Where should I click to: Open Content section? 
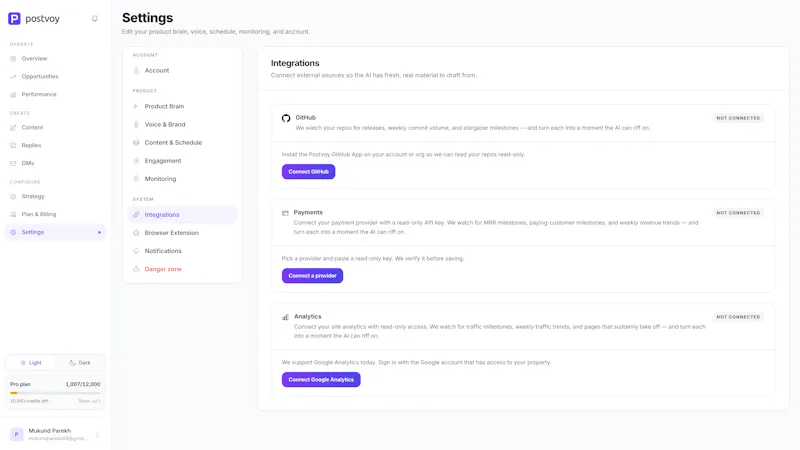55,128
